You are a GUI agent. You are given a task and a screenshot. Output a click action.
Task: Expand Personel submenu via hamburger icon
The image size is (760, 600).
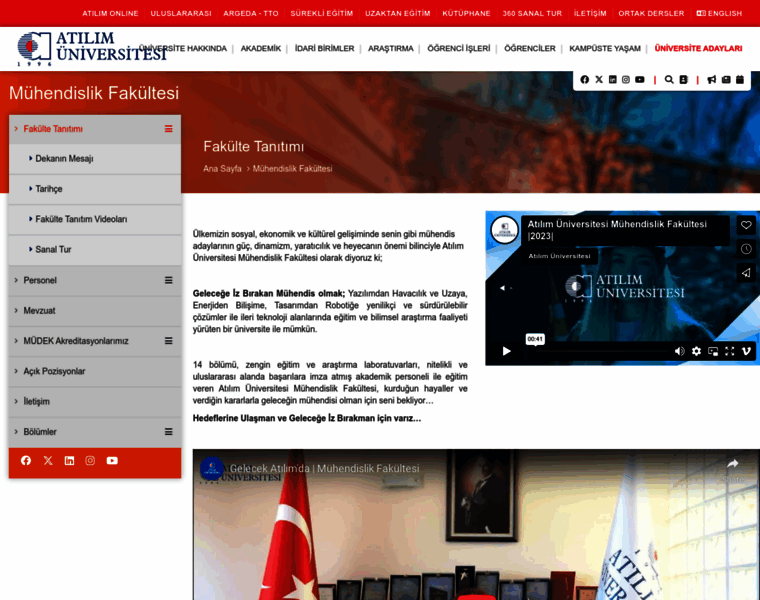(x=168, y=280)
